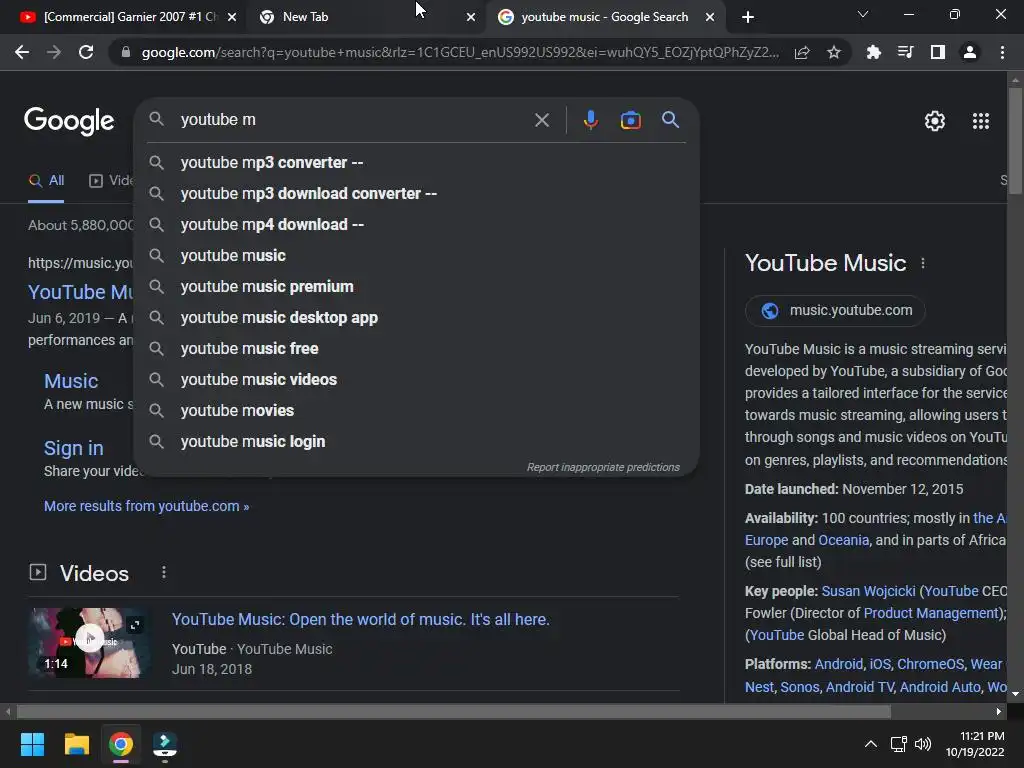
Task: Open the media controls icon in toolbar
Action: [x=905, y=52]
